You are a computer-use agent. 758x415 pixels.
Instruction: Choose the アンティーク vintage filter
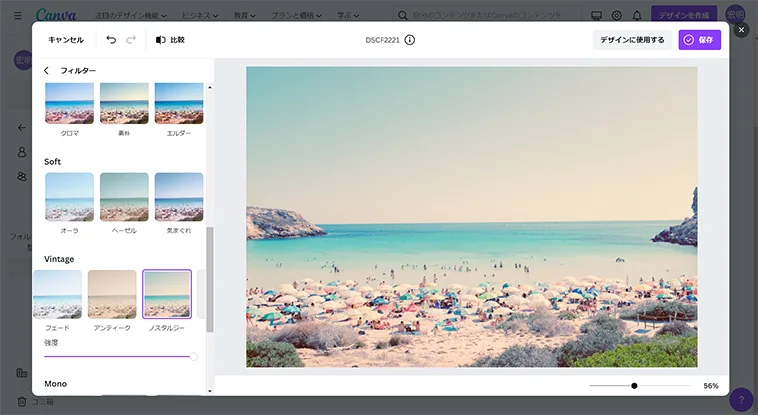pyautogui.click(x=112, y=294)
